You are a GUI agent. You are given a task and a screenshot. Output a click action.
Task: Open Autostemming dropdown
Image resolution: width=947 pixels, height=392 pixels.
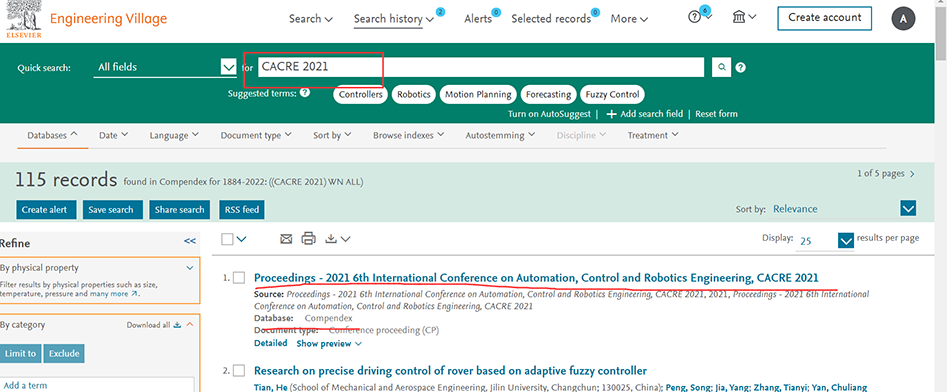click(x=499, y=135)
